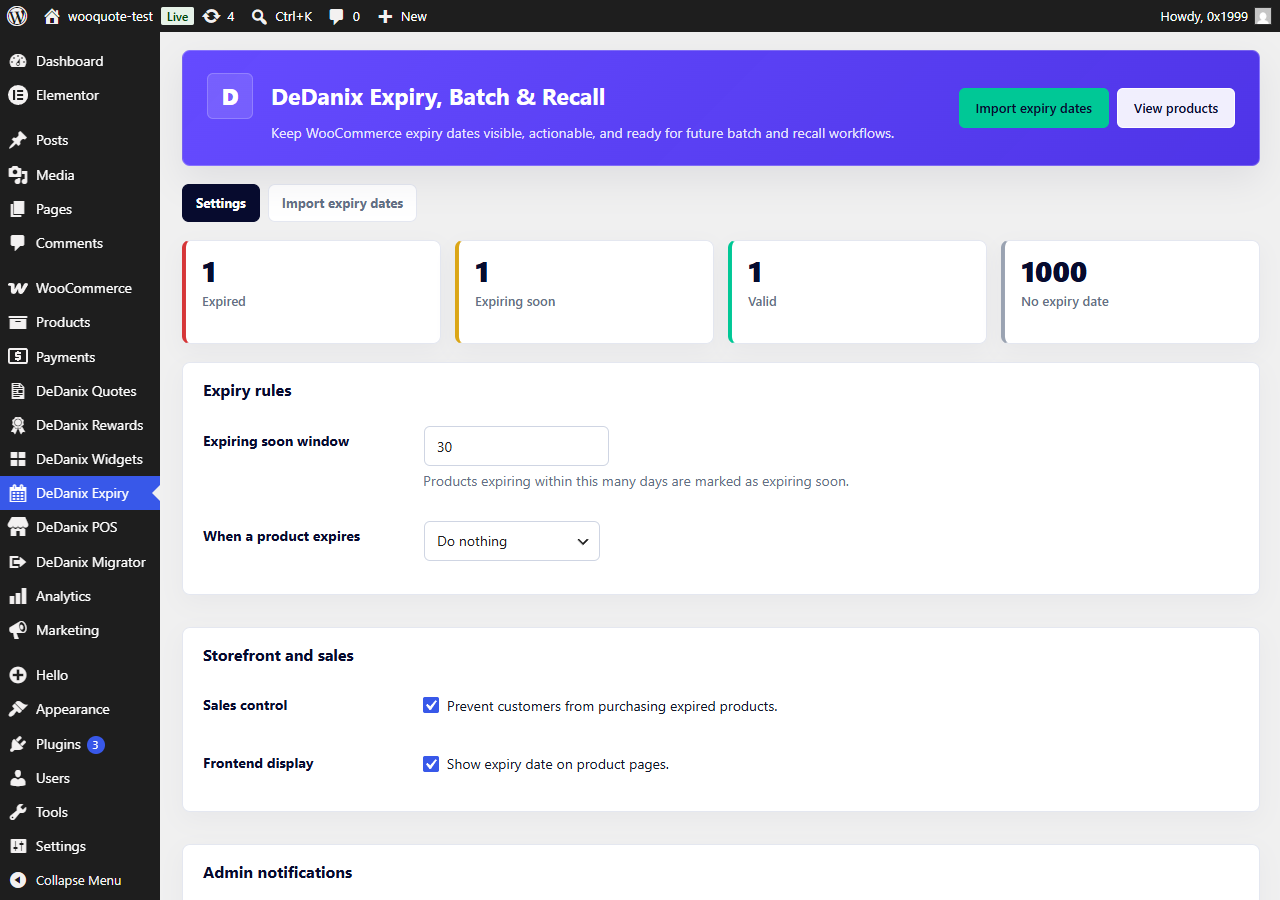Click the DeDanix POS store icon
Viewport: 1280px width, 900px height.
click(18, 527)
